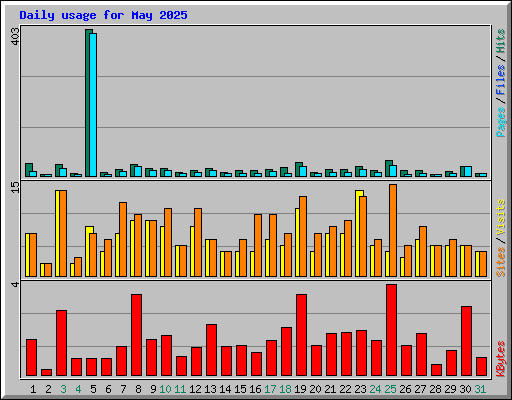Click the red KBytes bar for day 19
Screen dimensions: 512x400
[301, 335]
